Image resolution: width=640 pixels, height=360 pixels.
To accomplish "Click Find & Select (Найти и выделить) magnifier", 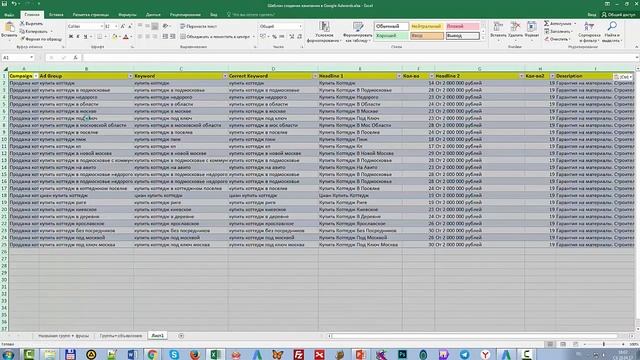I will point(612,32).
